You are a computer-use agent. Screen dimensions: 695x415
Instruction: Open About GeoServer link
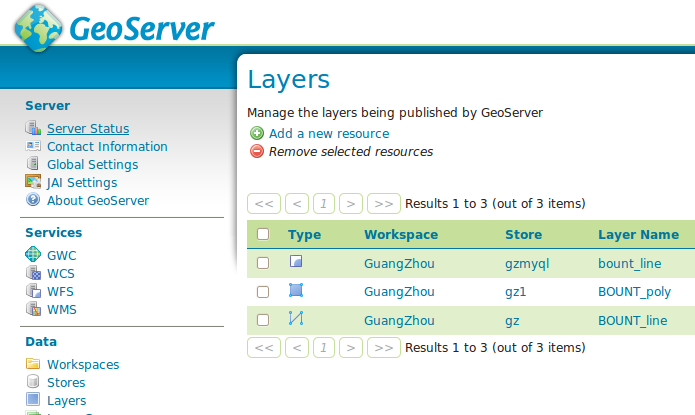click(98, 200)
